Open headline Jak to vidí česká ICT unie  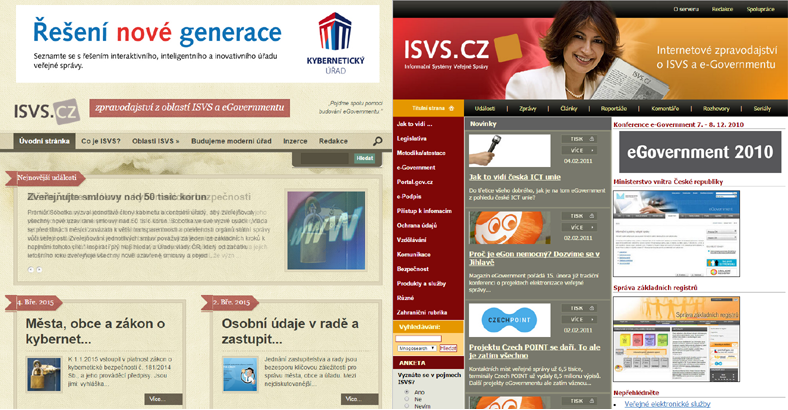click(x=515, y=177)
